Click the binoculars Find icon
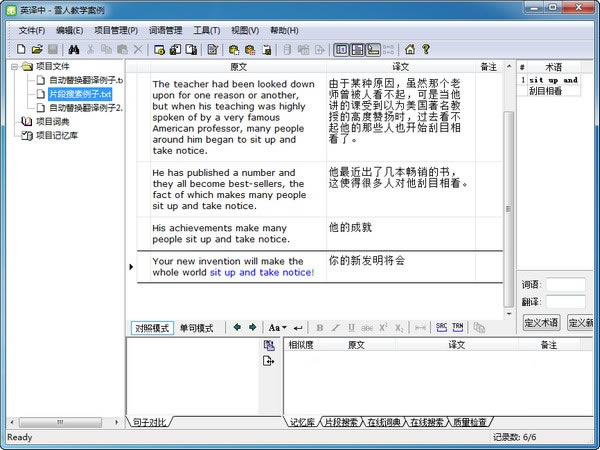This screenshot has width=600, height=450. [74, 49]
